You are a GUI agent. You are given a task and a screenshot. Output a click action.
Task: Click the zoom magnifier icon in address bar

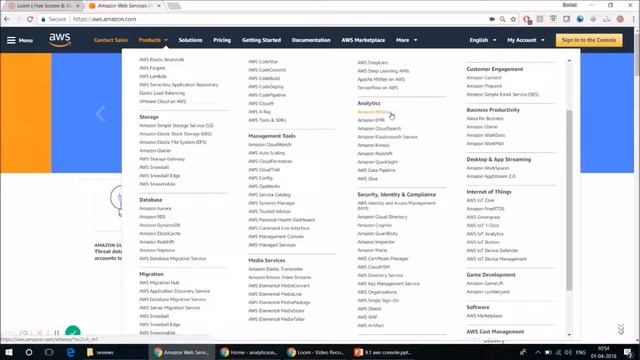point(502,19)
